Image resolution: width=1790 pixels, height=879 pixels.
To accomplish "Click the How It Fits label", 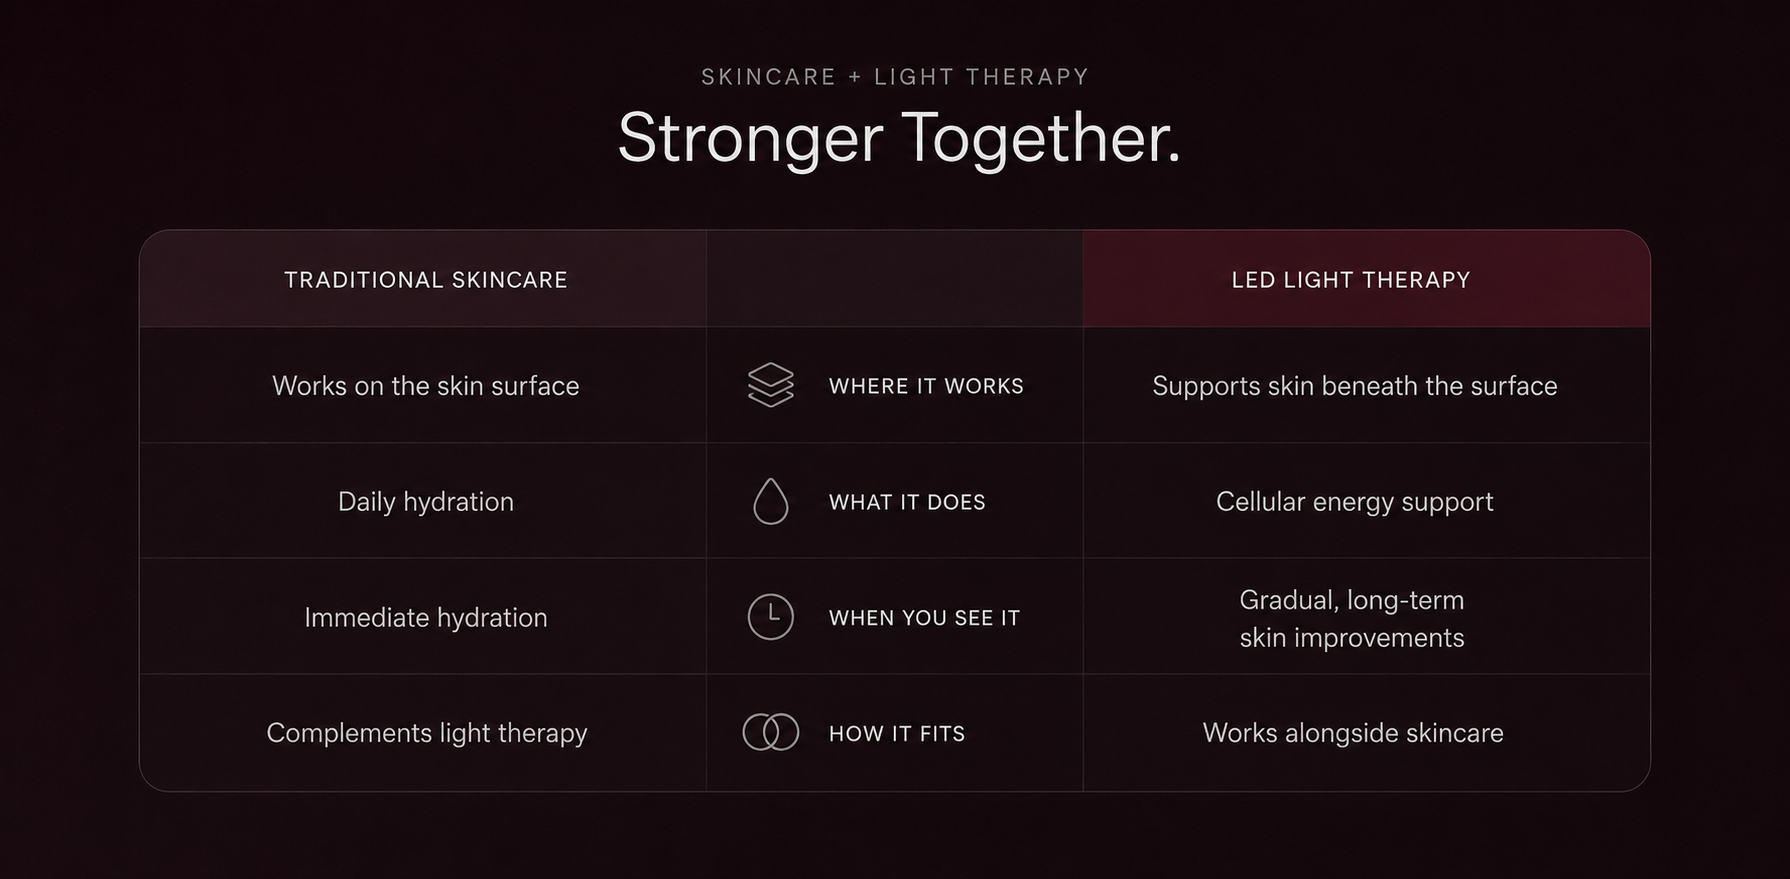I will [x=897, y=734].
